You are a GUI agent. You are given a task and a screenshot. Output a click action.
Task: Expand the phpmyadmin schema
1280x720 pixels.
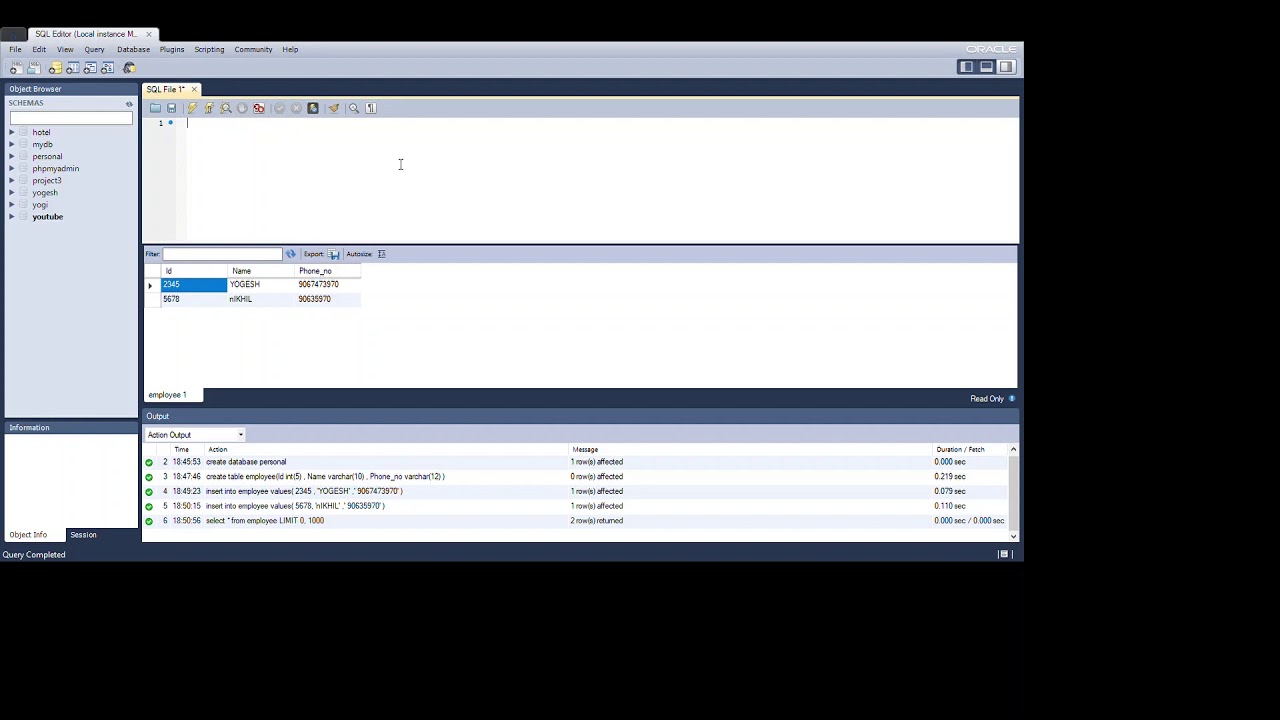click(12, 168)
